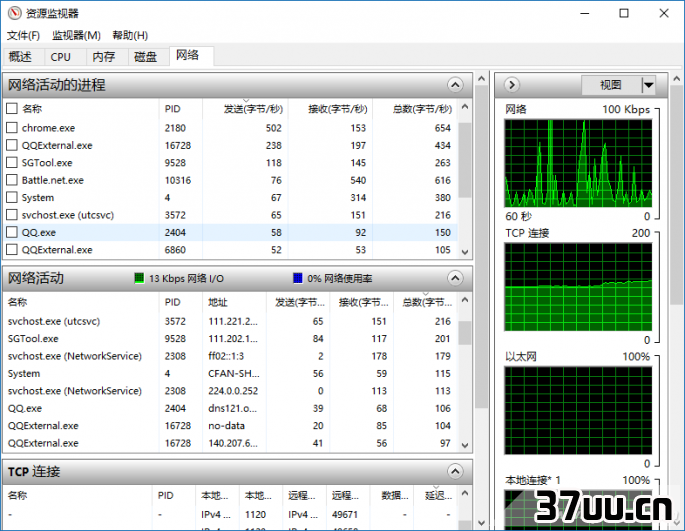Select chrome.exe process name text
The height and width of the screenshot is (531, 685).
[48, 128]
